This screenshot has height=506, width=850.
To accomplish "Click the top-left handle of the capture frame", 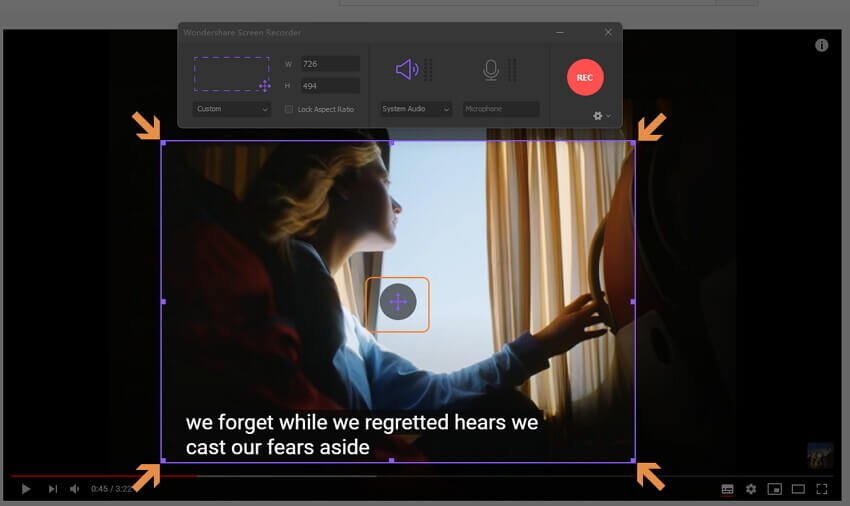I will [163, 143].
